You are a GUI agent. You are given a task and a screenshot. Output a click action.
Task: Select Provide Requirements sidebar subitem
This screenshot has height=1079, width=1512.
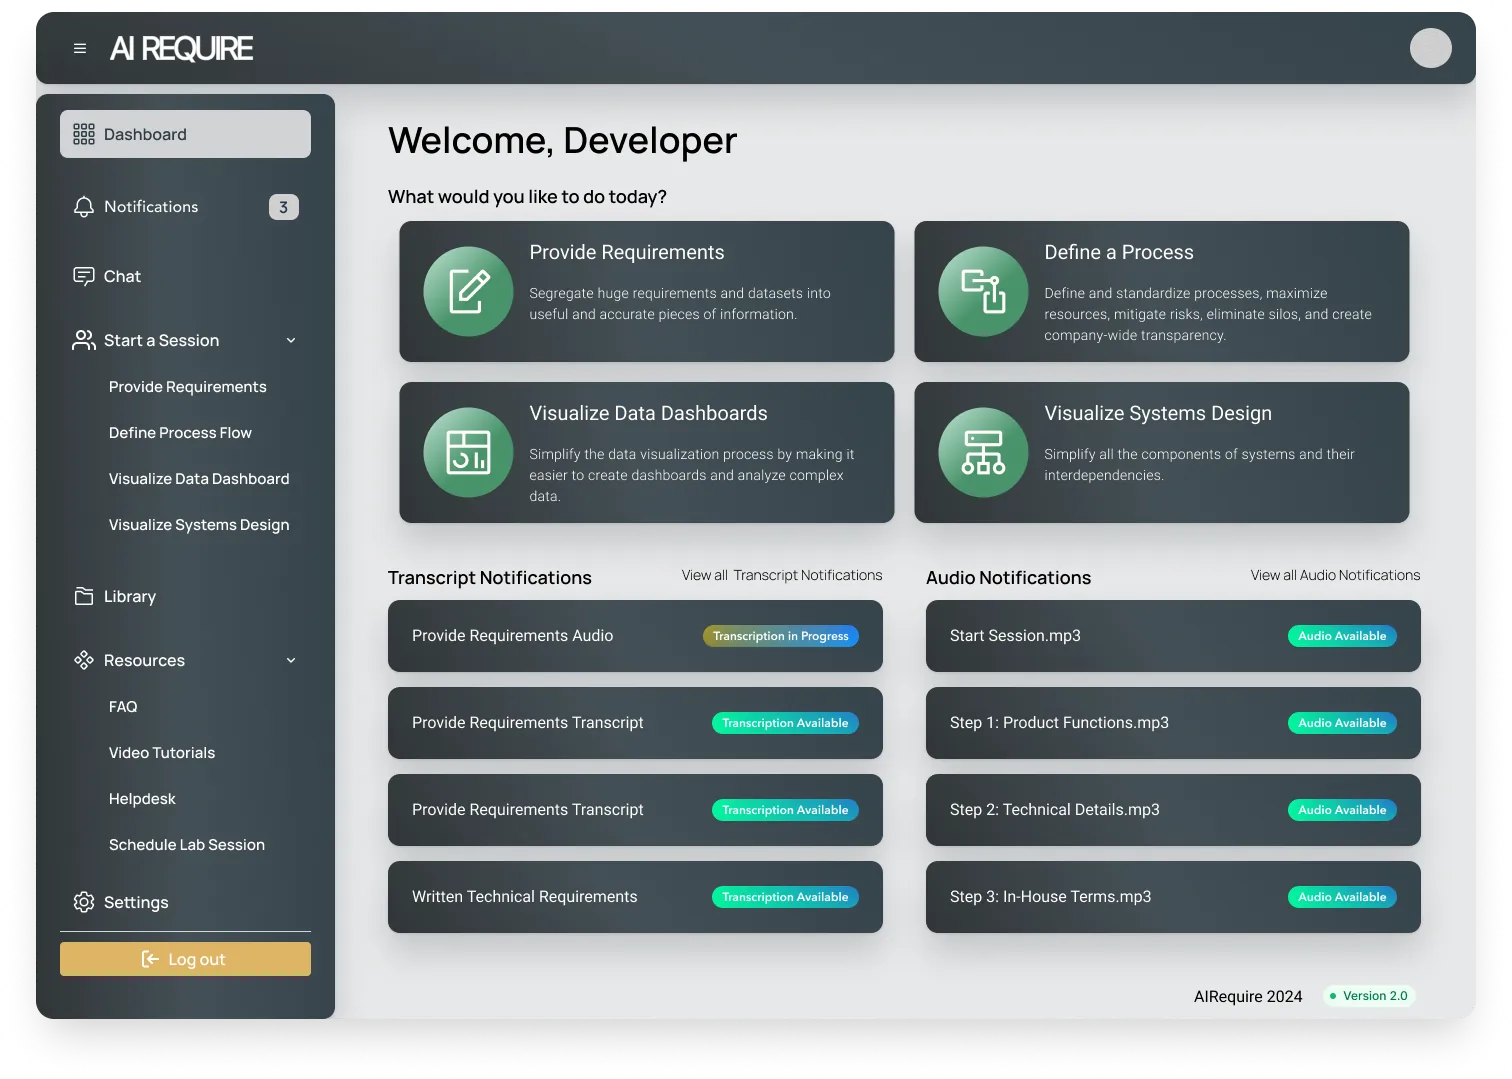click(188, 387)
